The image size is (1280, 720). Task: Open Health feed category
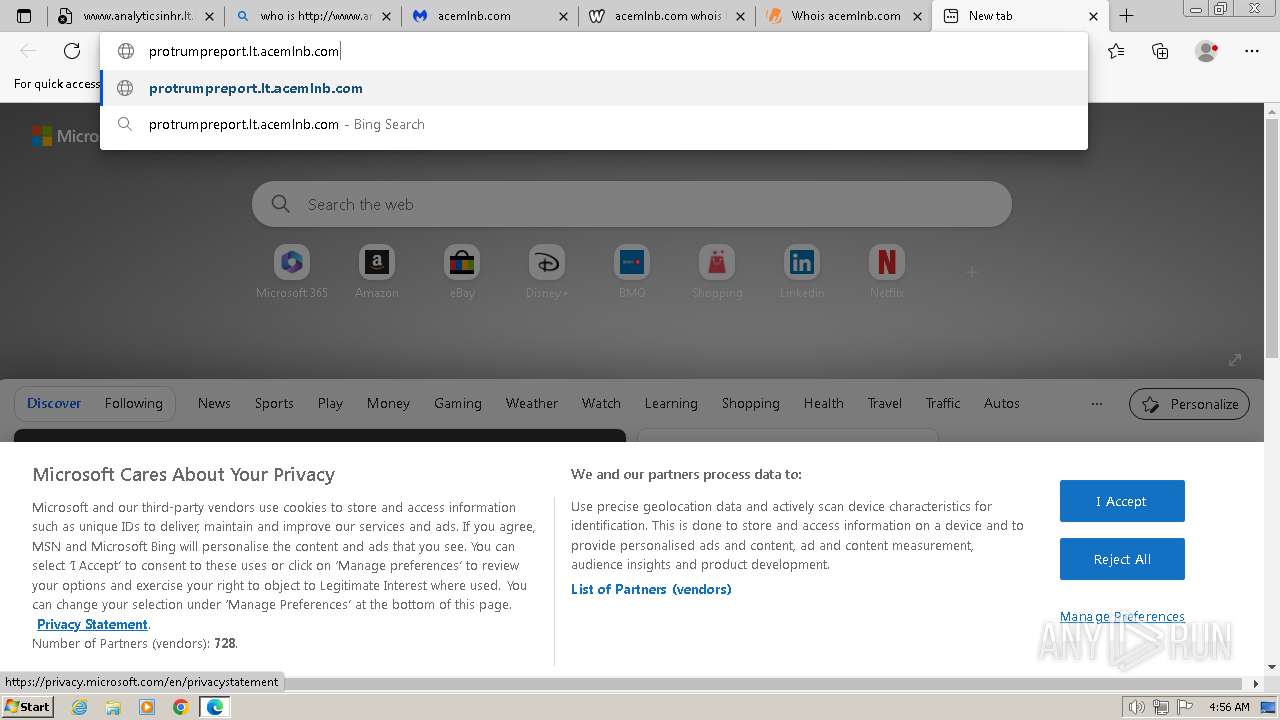824,403
